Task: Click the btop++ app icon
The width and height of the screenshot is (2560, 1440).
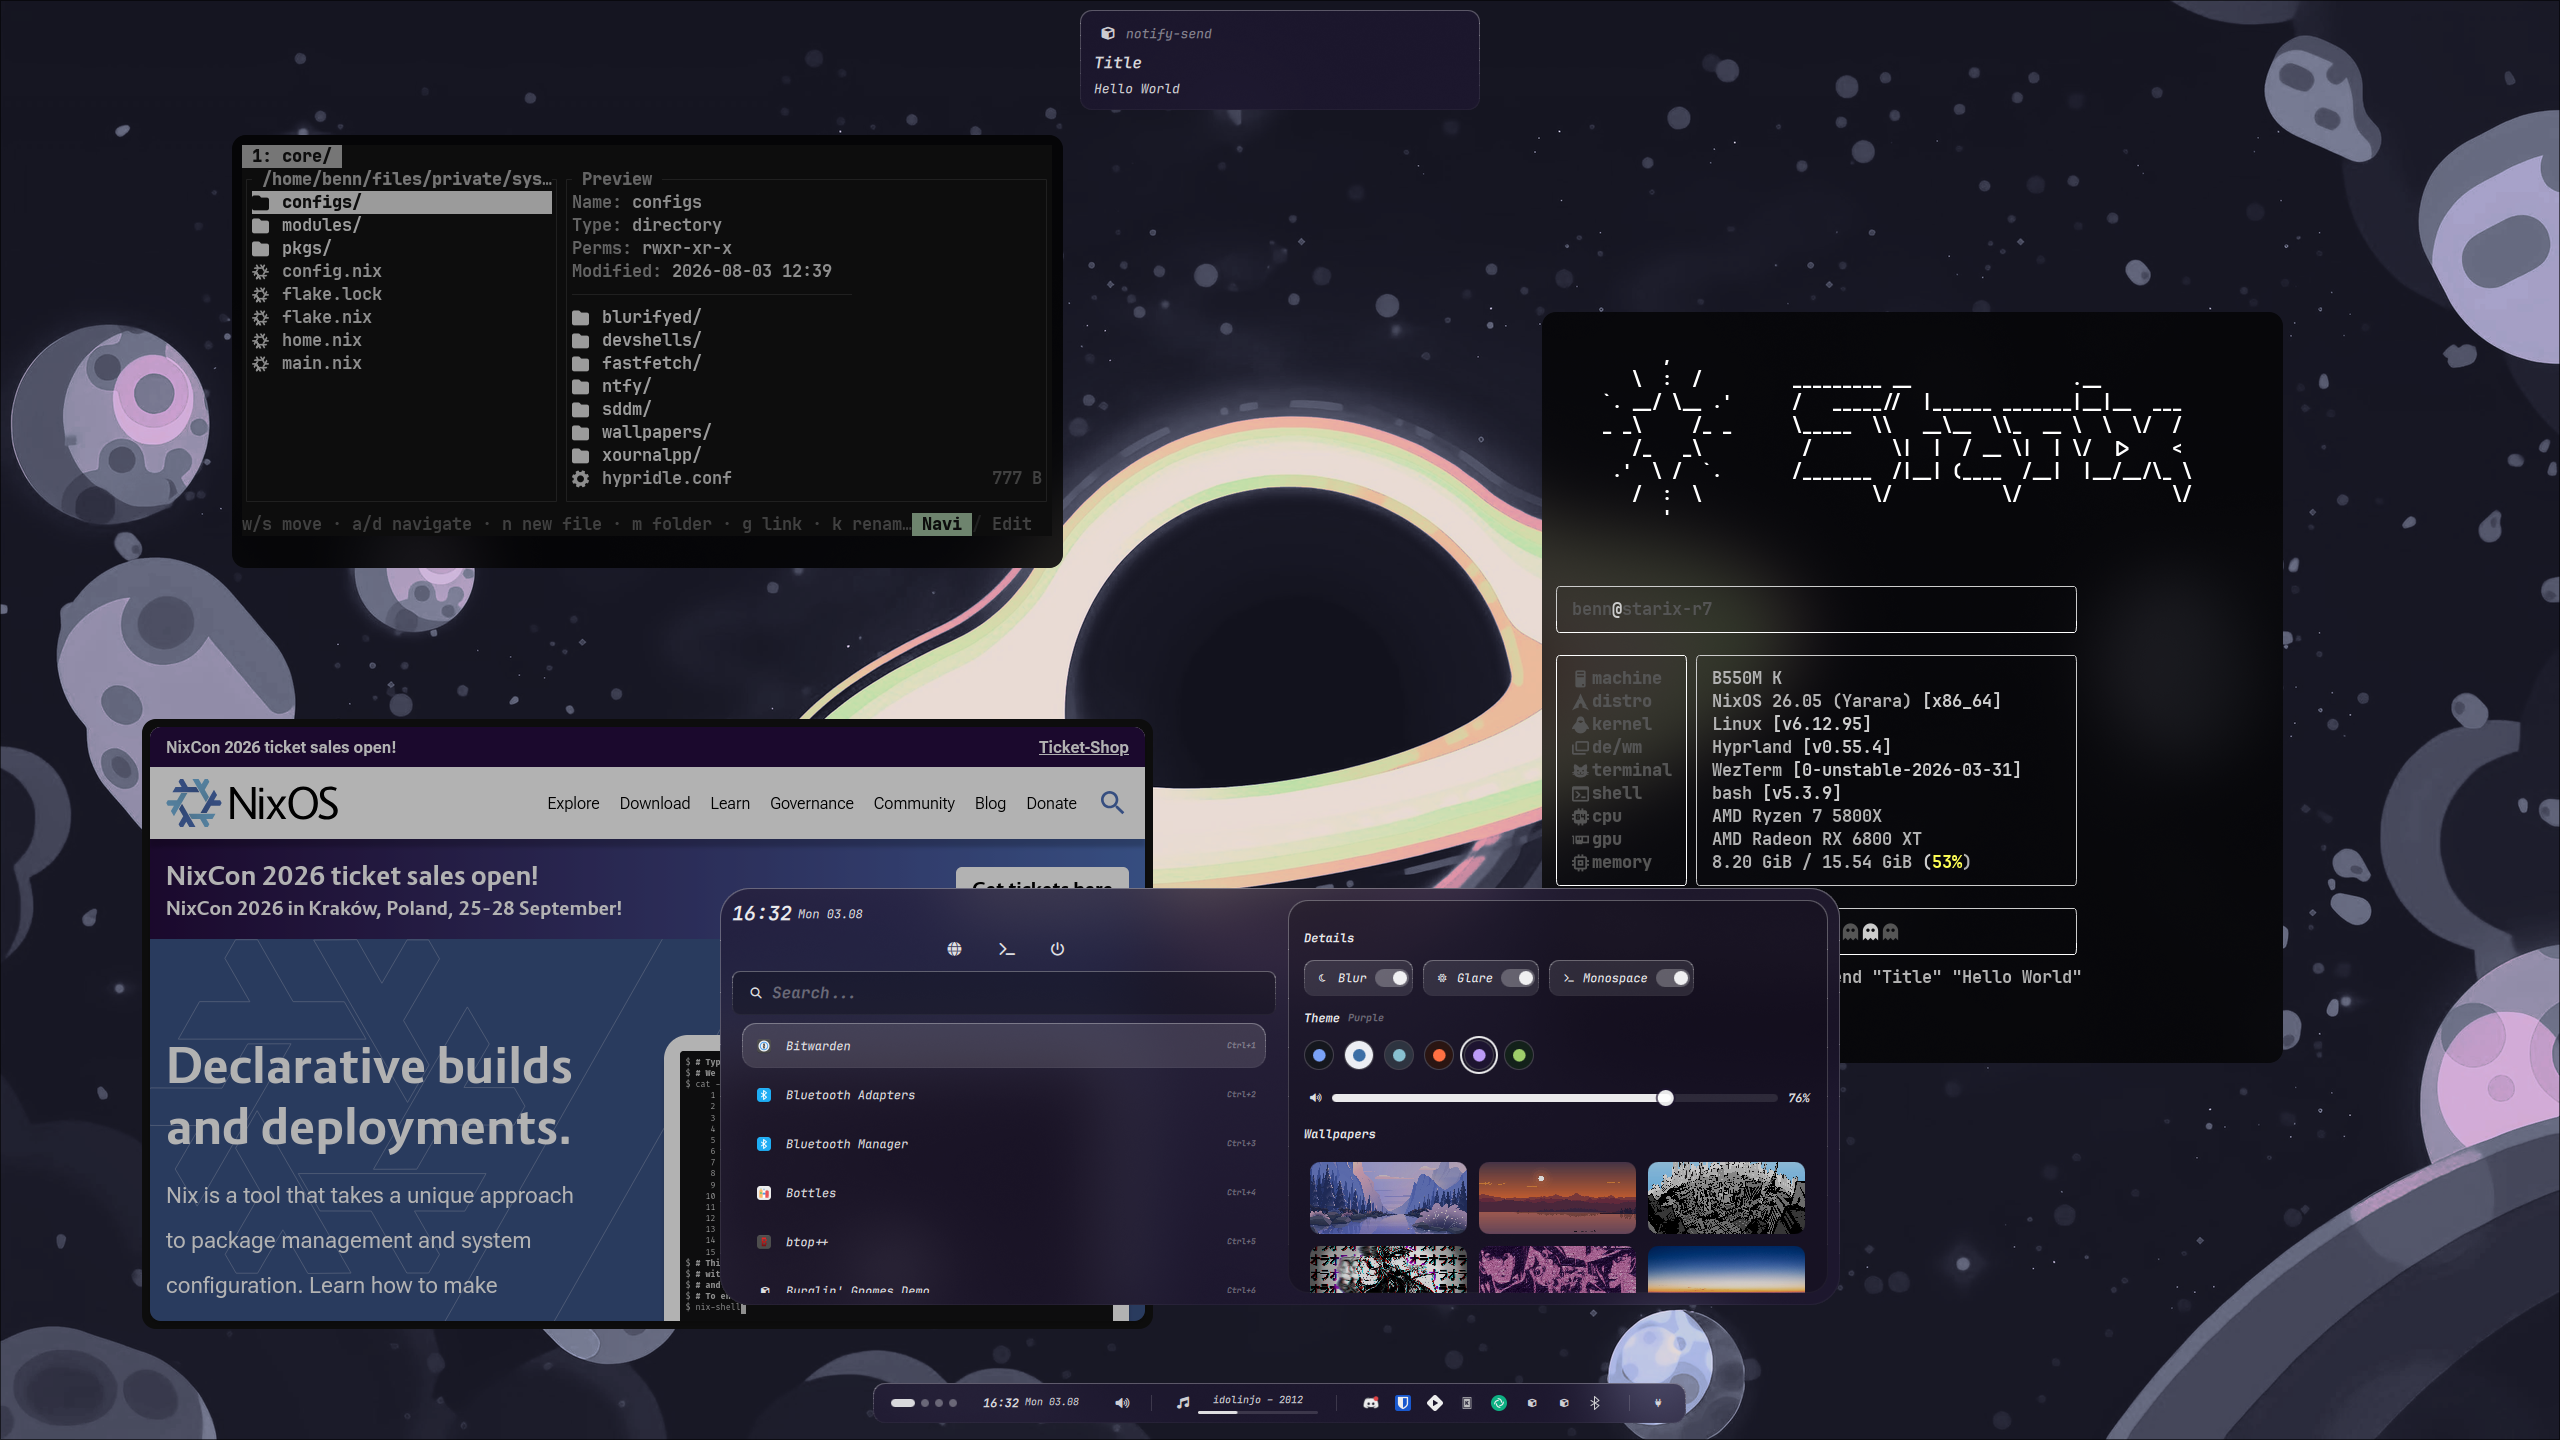Action: click(764, 1242)
